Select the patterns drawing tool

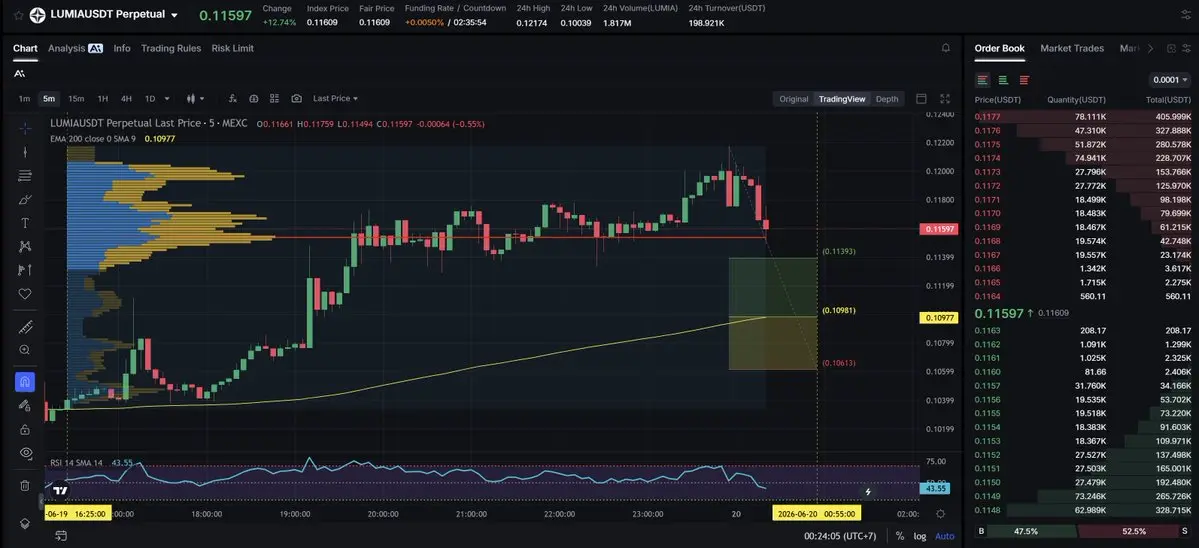[25, 246]
